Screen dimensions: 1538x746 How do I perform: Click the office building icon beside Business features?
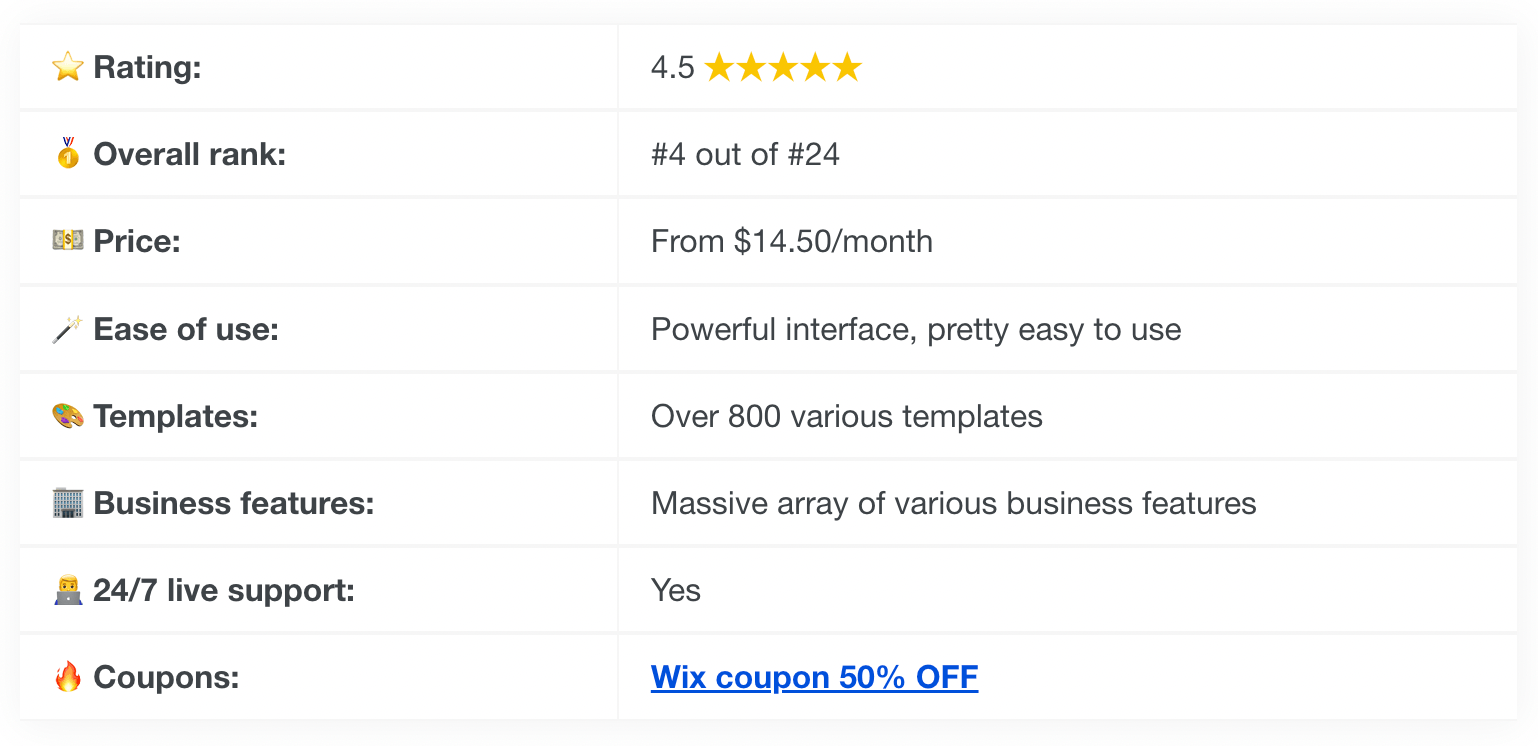click(x=67, y=503)
